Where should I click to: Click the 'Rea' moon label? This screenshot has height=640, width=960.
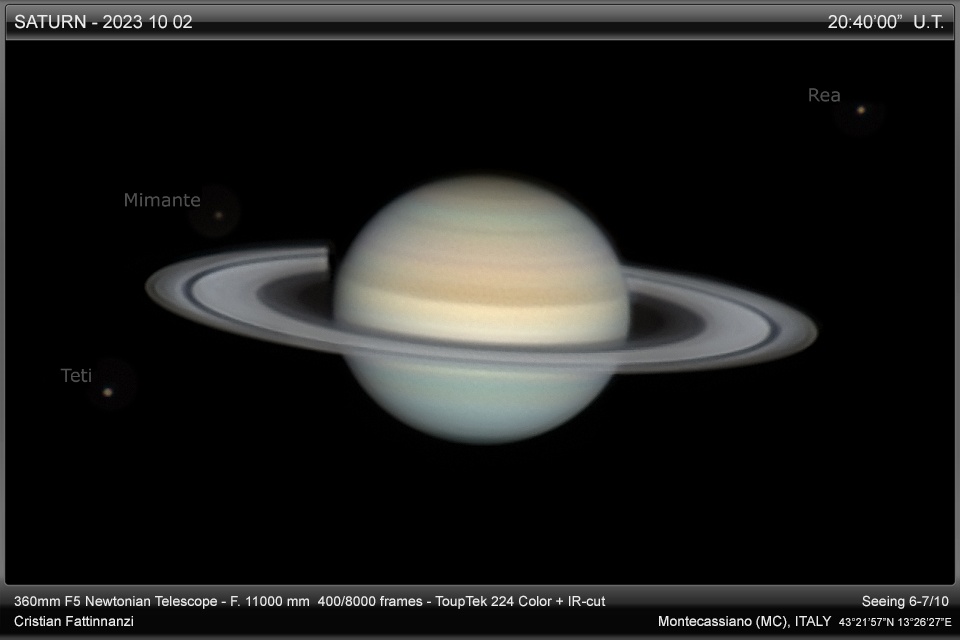click(823, 95)
